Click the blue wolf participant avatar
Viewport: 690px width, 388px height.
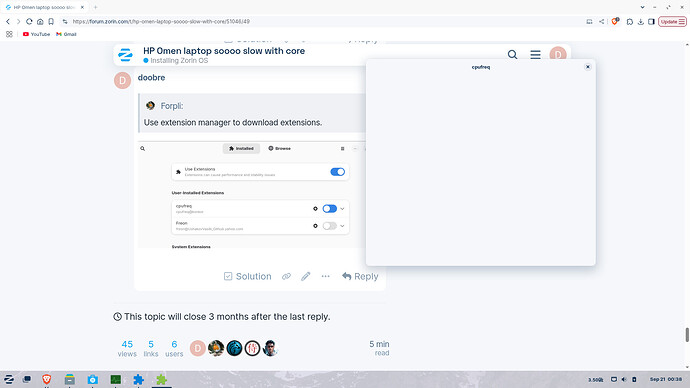pyautogui.click(x=234, y=348)
